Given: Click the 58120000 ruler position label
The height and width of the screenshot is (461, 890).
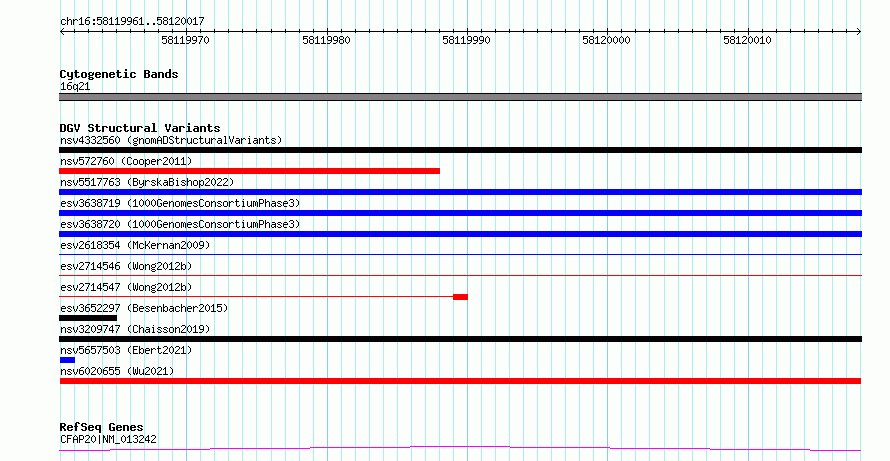Looking at the screenshot, I should coord(607,40).
